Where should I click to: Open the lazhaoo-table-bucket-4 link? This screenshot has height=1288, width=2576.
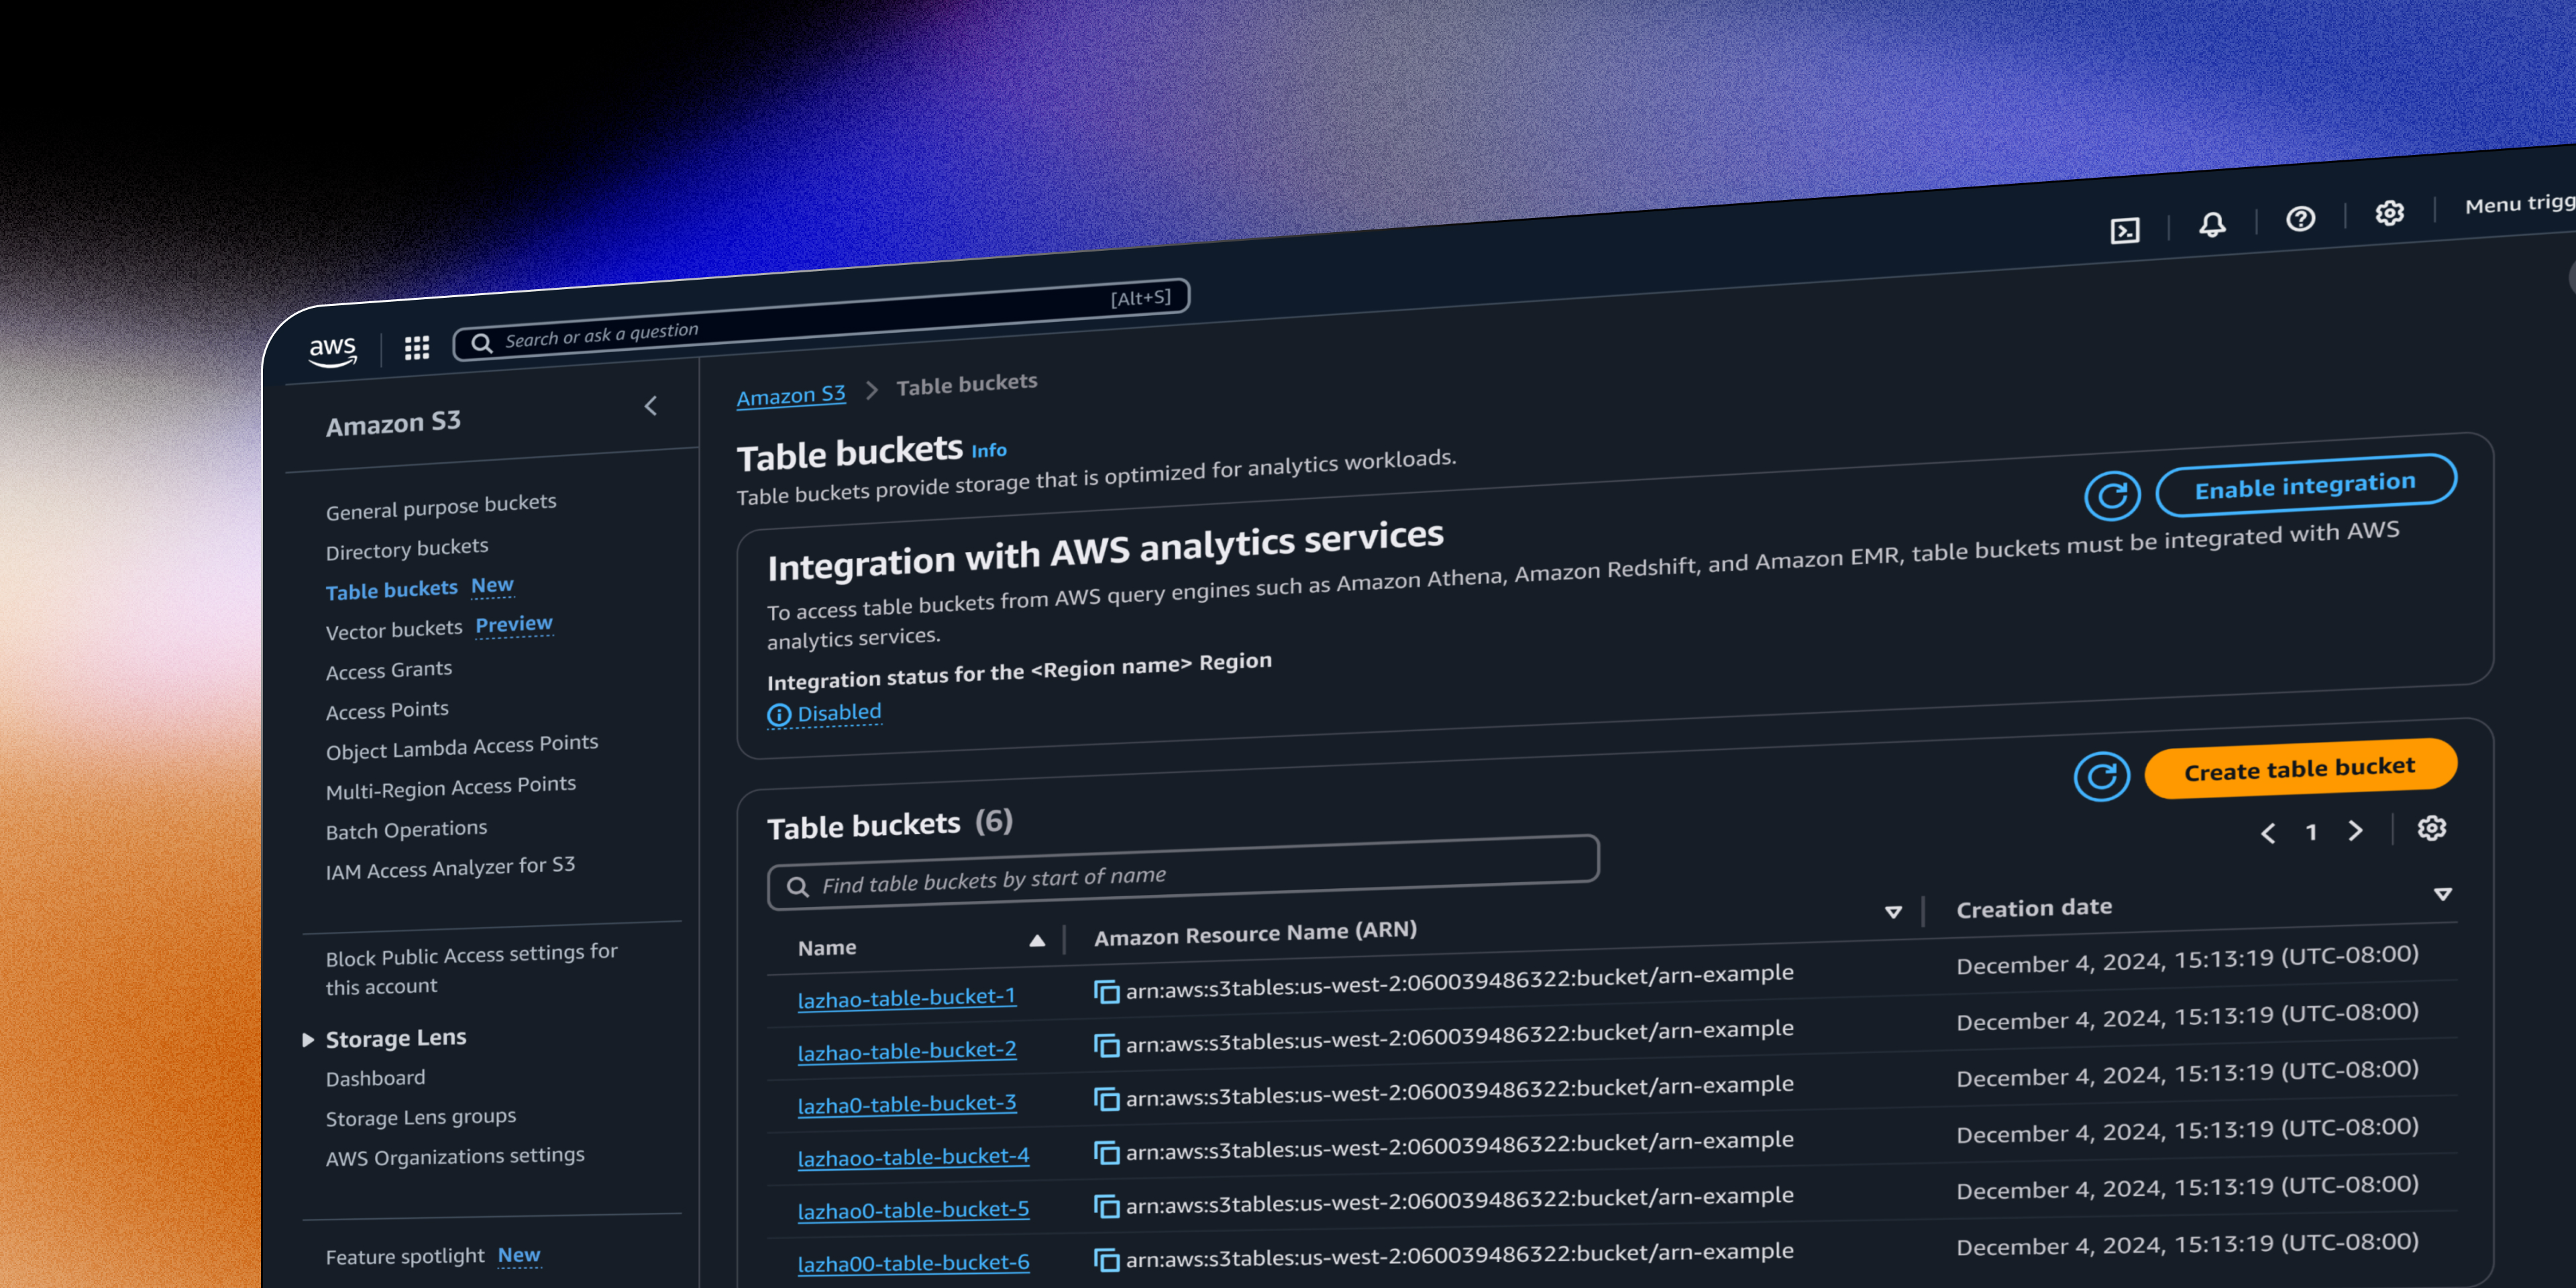(913, 1157)
